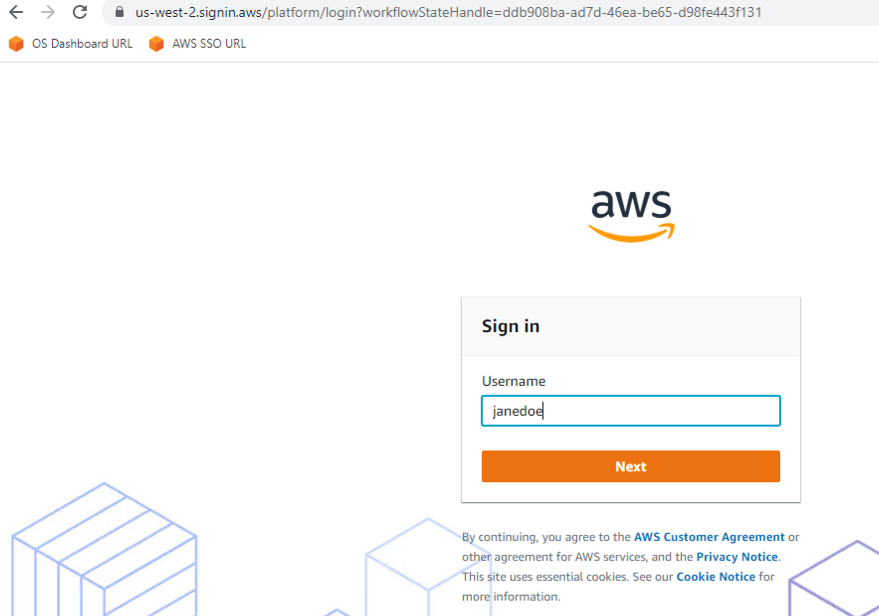The height and width of the screenshot is (616, 879).
Task: Select the signin.aws URL in the address bar
Action: 448,13
